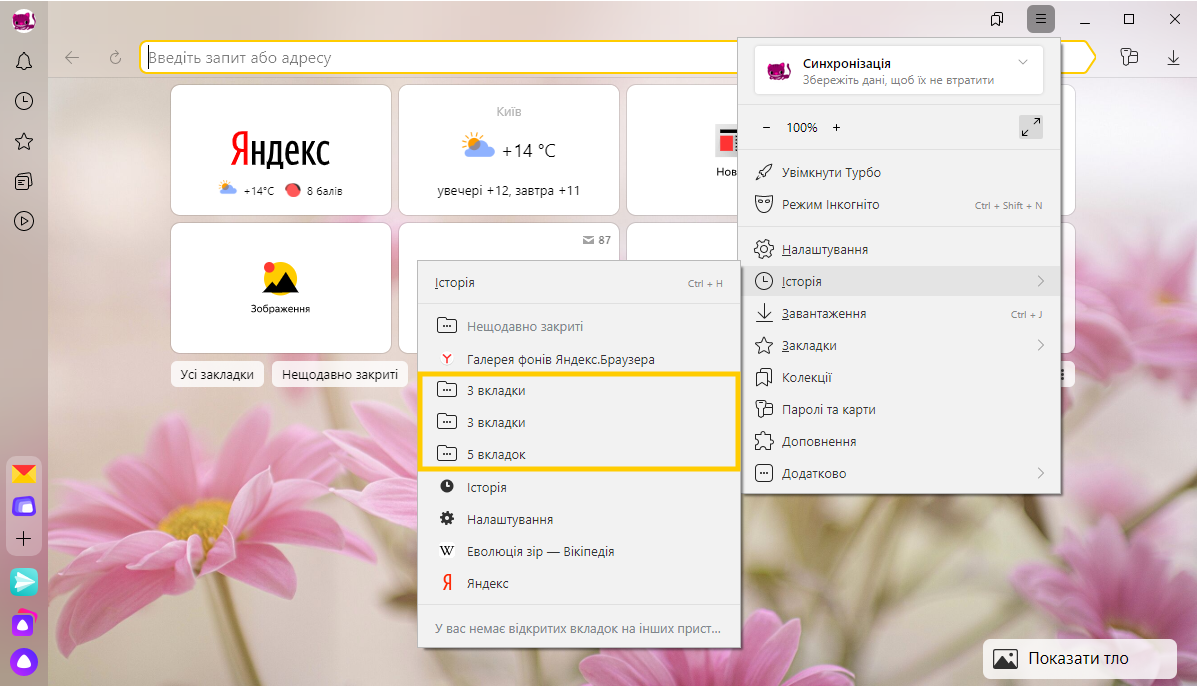Reopen Яндекс page from history list
Screen dimensions: 1198x686
(579, 584)
